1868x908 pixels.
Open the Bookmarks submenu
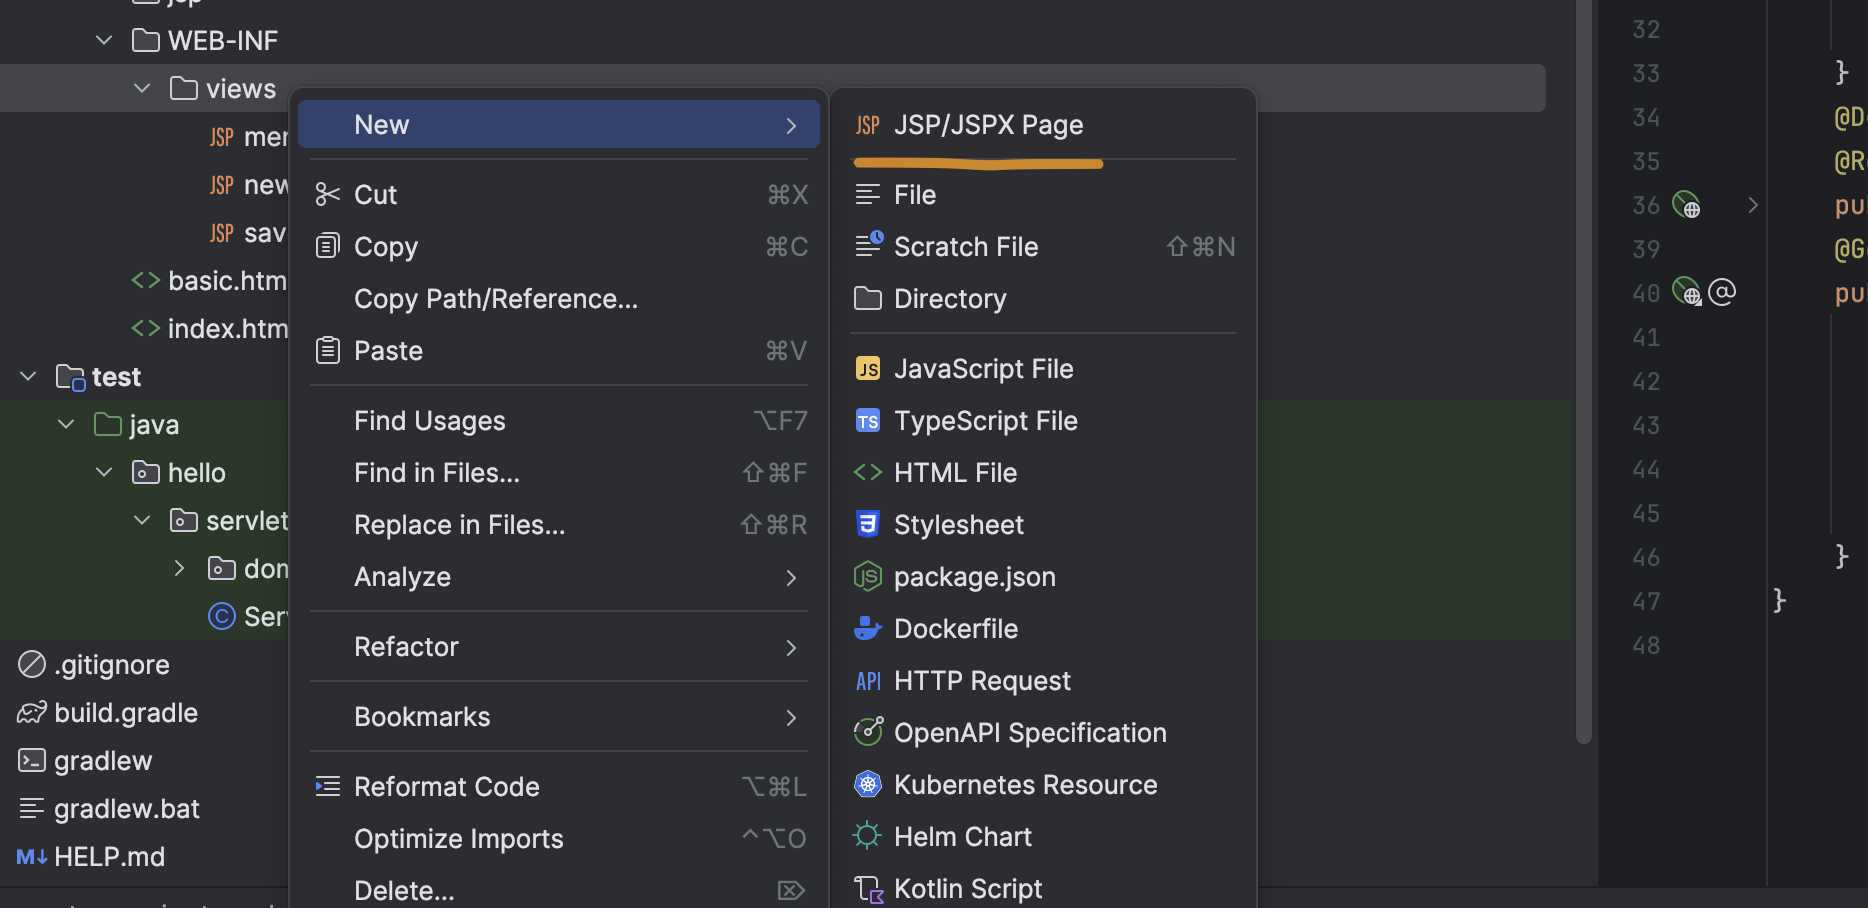point(559,717)
